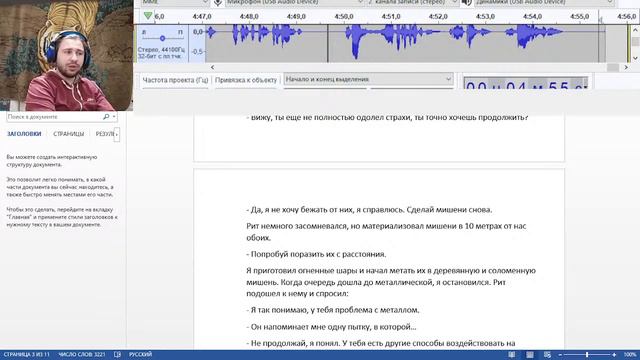Adjust the track pan slider knob
This screenshot has width=640, height=360.
click(x=162, y=38)
